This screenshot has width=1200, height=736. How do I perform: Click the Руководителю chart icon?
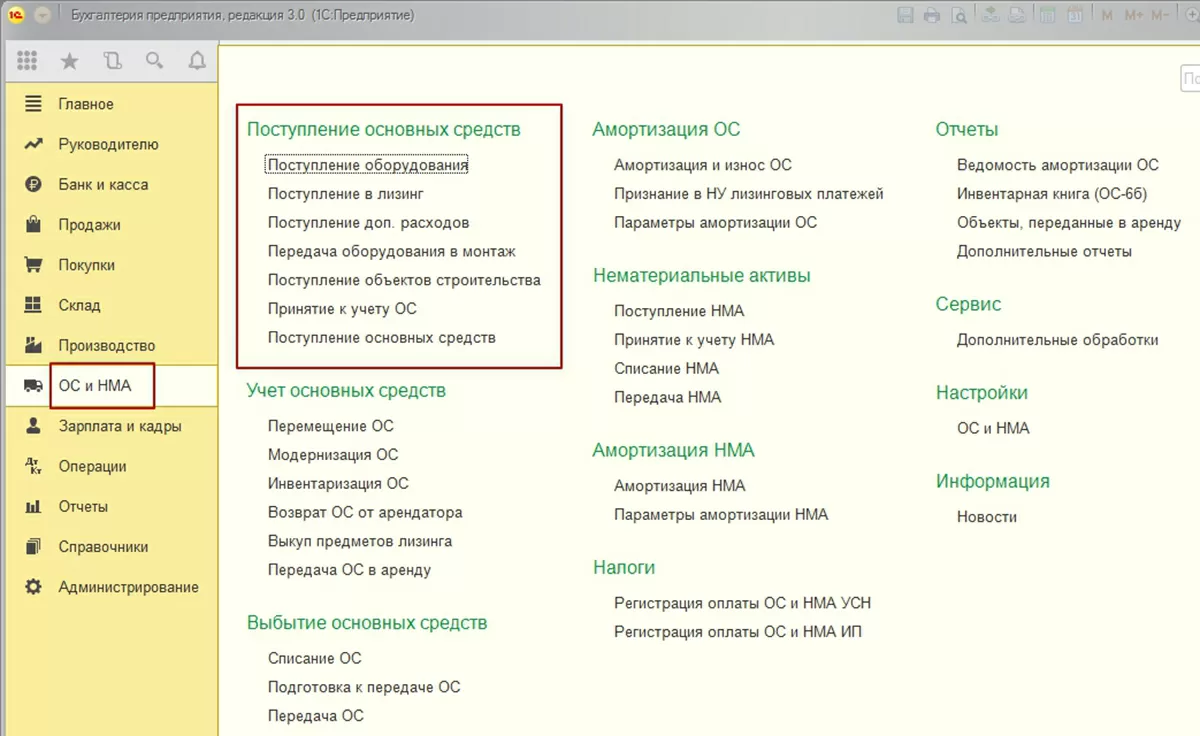[33, 144]
